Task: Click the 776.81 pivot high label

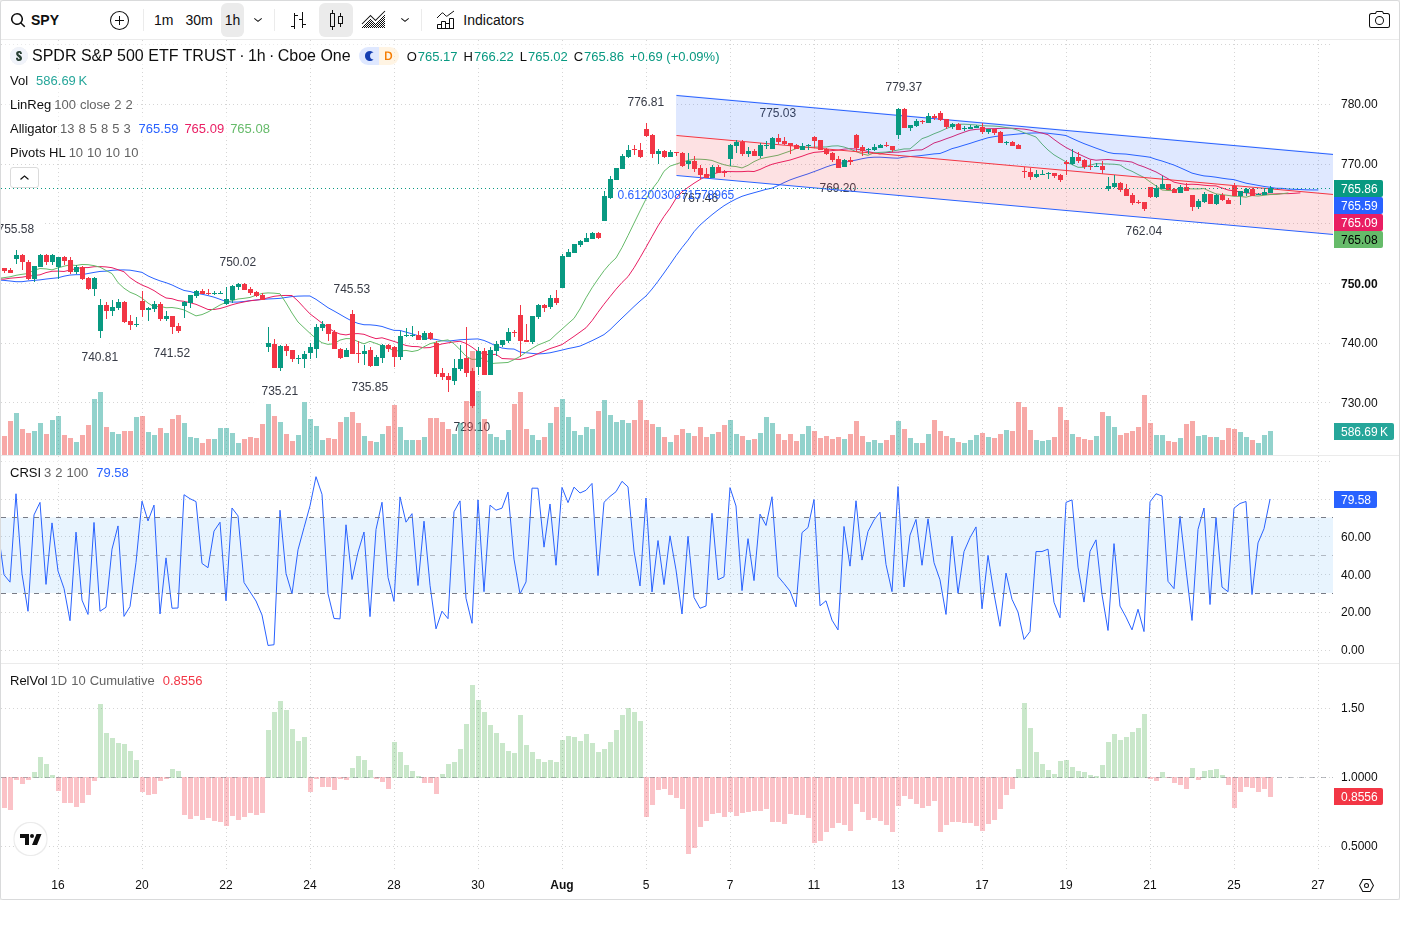Action: click(x=646, y=102)
